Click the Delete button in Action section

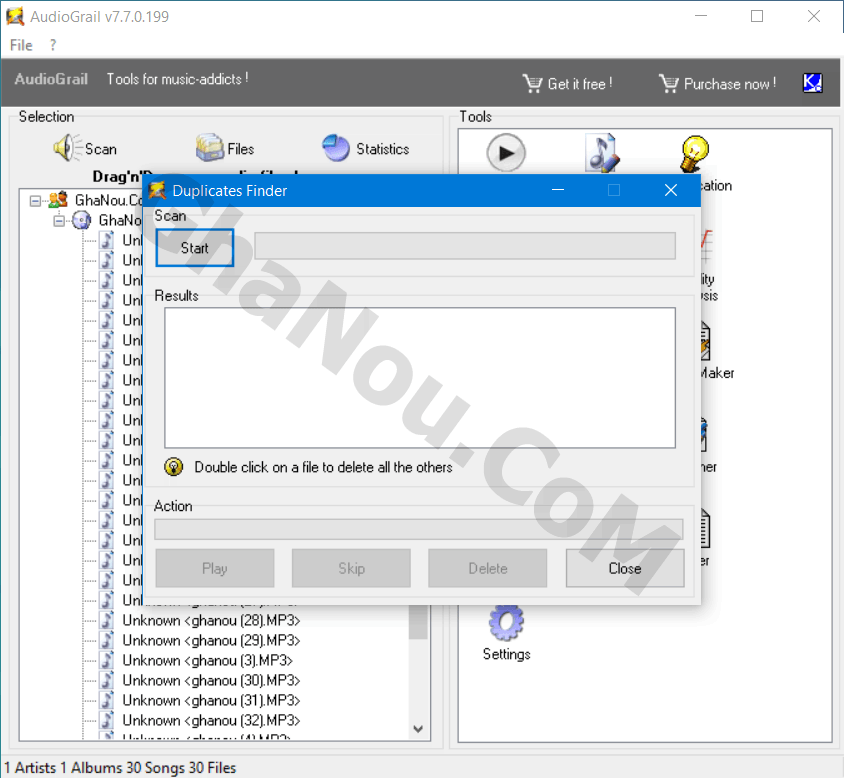(488, 568)
